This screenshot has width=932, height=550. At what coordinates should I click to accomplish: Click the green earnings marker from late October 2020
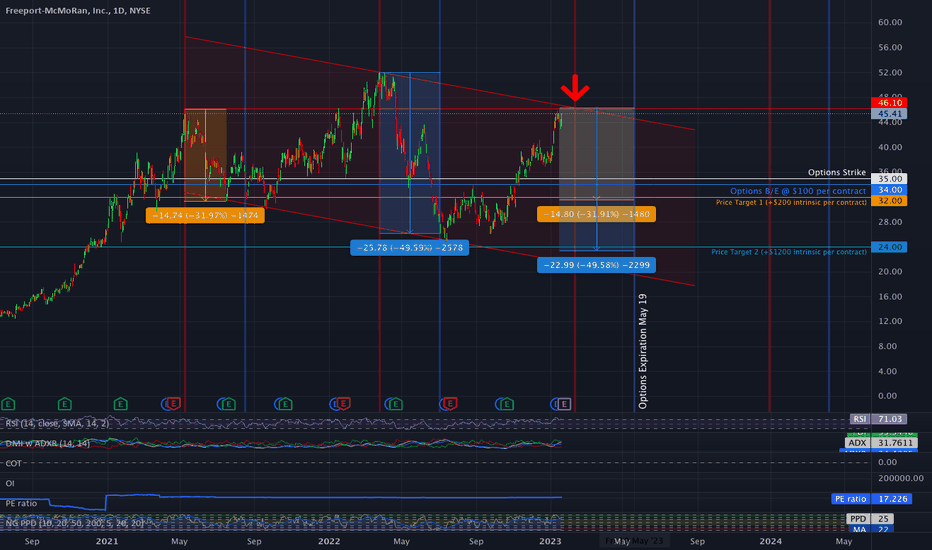64,404
